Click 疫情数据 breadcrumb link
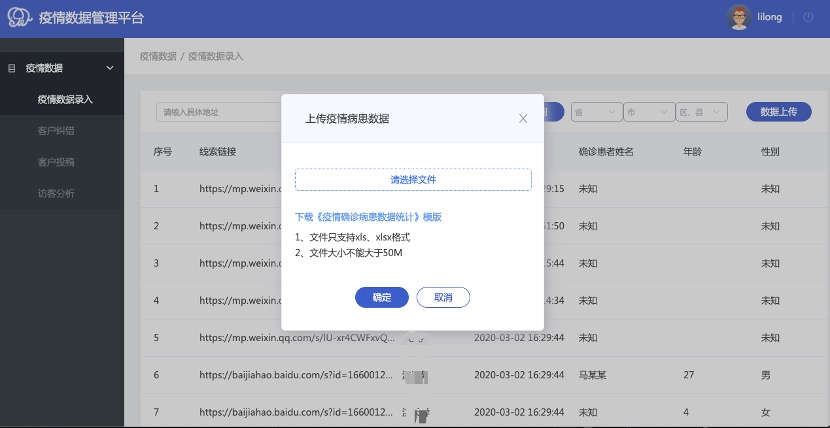 [158, 56]
